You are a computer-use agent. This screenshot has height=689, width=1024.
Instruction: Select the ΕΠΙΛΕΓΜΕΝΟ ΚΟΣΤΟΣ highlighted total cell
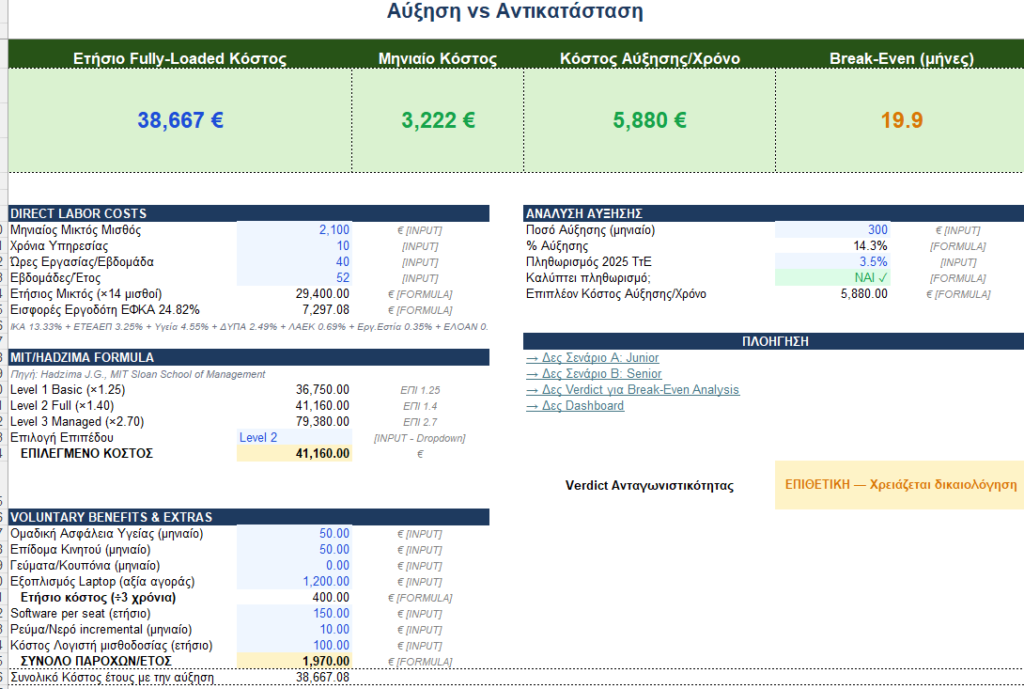[294, 453]
